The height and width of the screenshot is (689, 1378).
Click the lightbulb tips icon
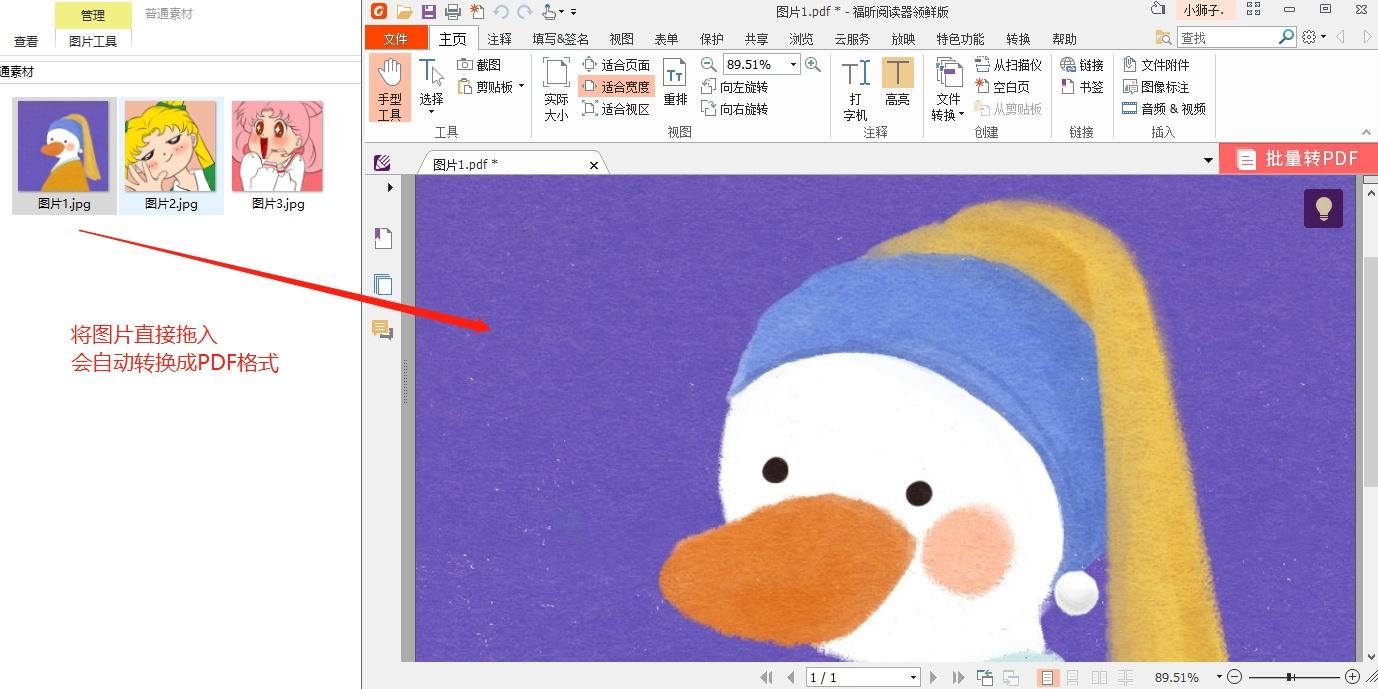[x=1323, y=208]
